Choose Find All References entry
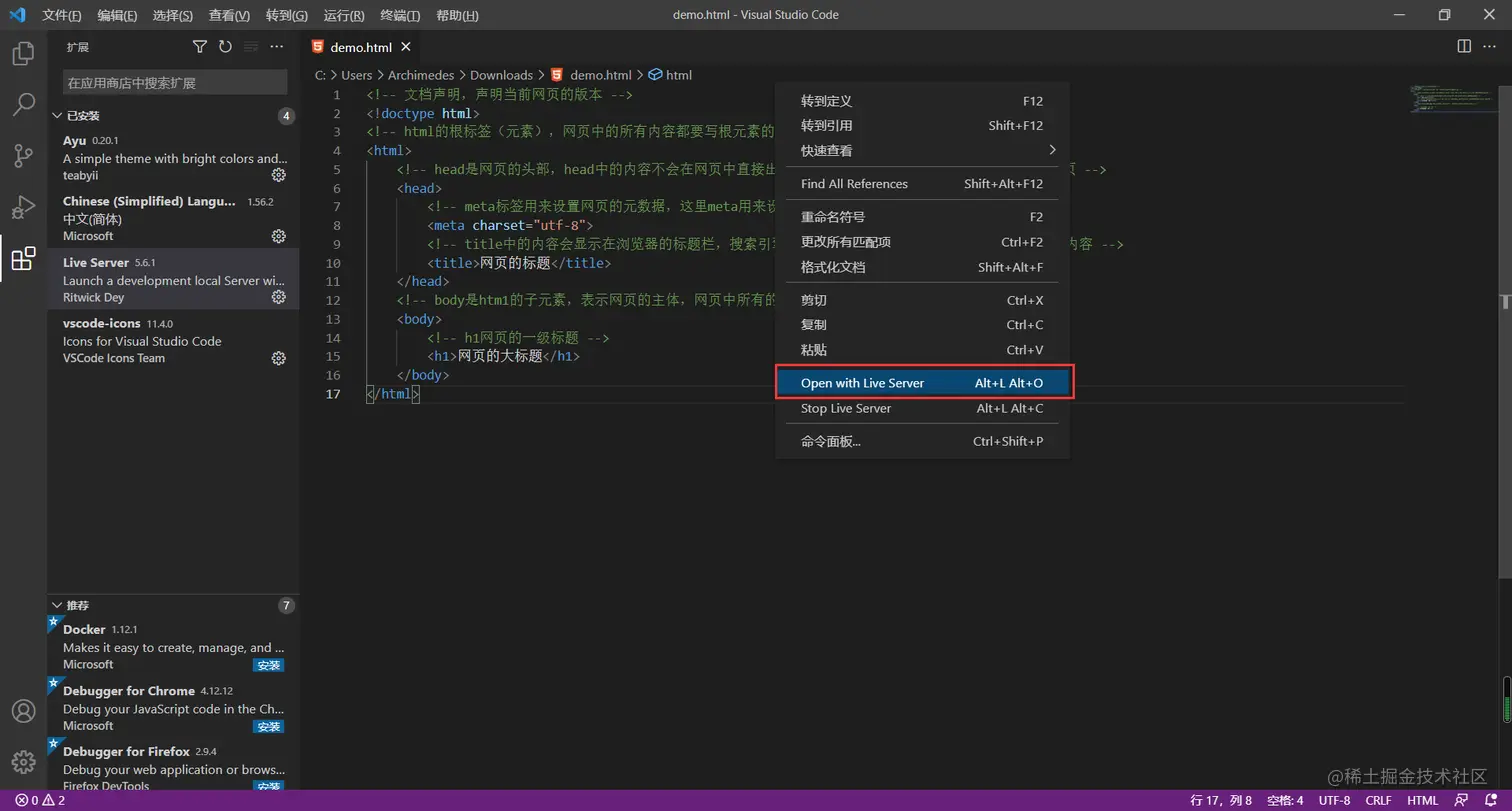1512x811 pixels. coord(922,184)
